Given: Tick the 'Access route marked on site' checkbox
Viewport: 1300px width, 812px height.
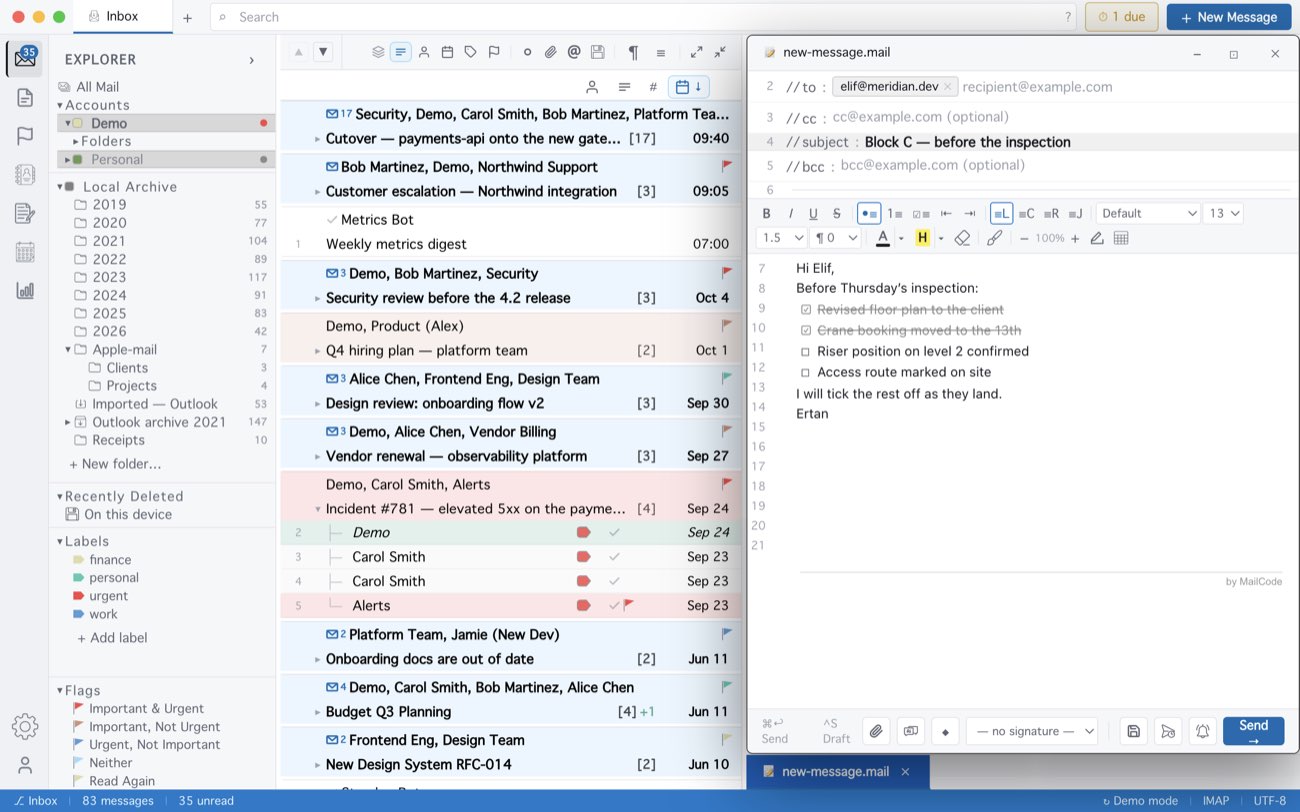Looking at the screenshot, I should click(x=805, y=372).
